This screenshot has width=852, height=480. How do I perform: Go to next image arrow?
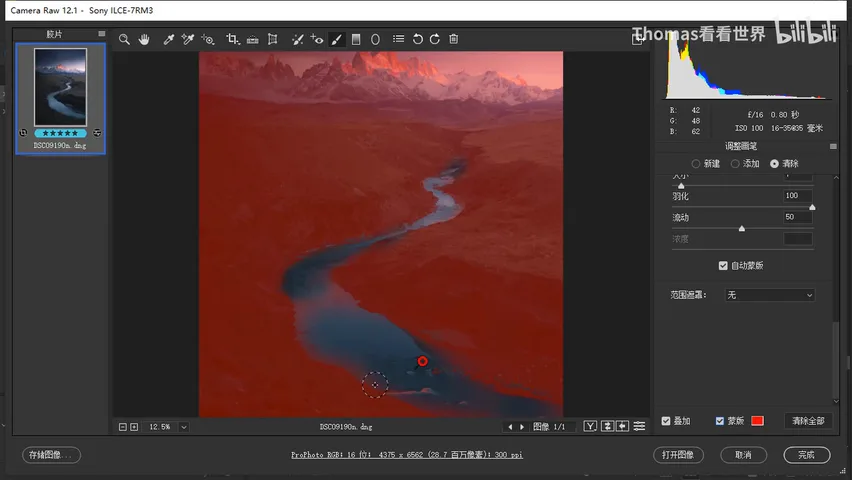(x=522, y=427)
